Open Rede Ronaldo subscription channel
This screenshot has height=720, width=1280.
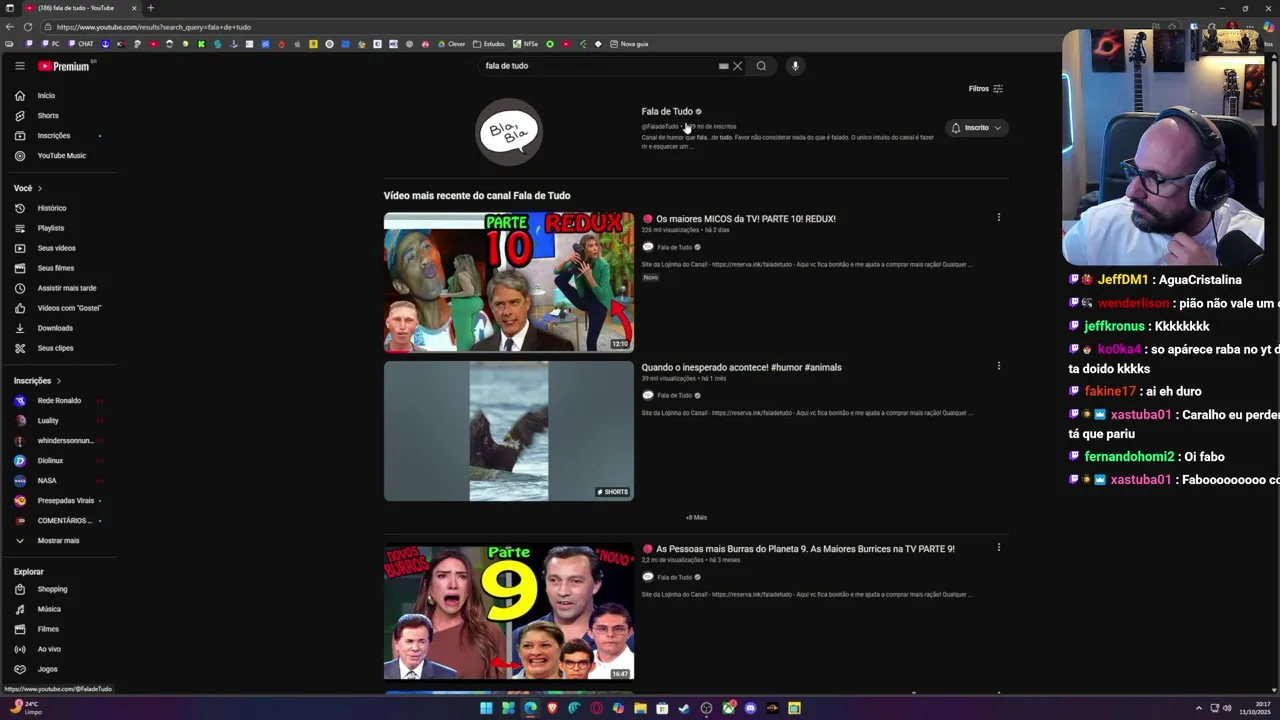pos(58,401)
